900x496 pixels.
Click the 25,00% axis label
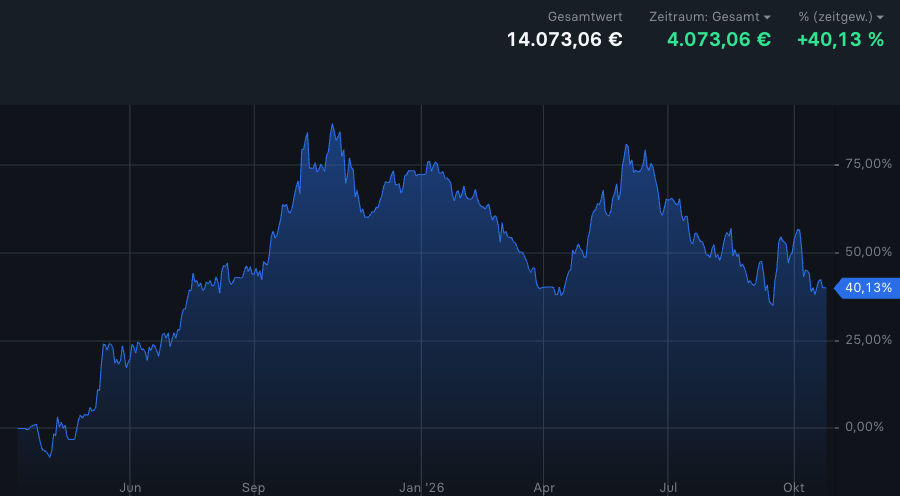pos(868,340)
